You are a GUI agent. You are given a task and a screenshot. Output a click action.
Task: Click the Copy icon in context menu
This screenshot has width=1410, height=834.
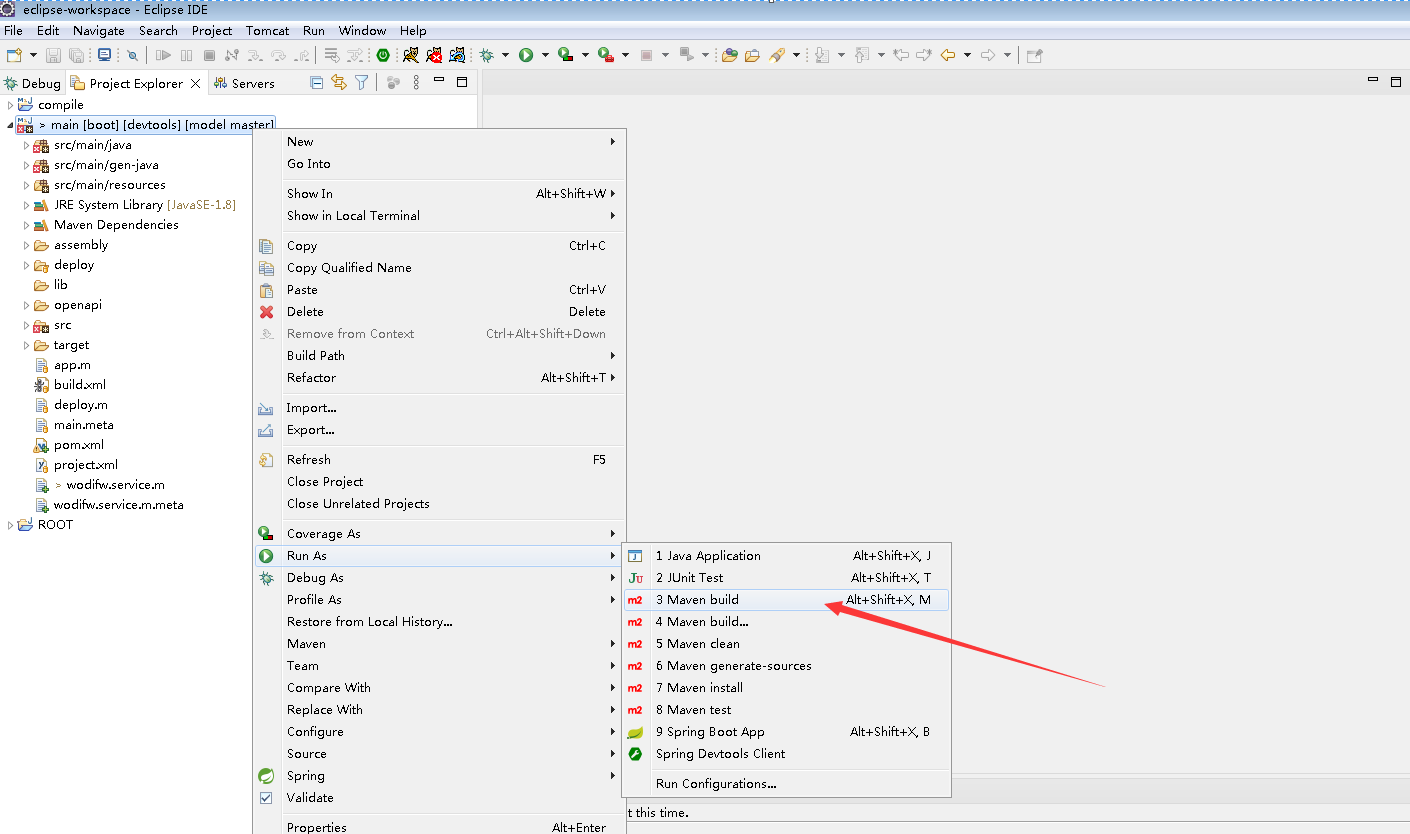[266, 246]
